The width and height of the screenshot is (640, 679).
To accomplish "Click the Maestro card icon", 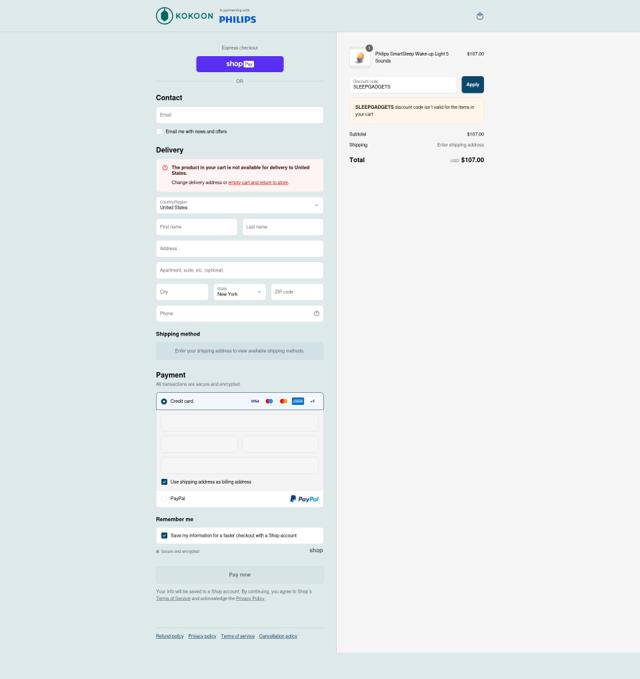I will tap(269, 401).
